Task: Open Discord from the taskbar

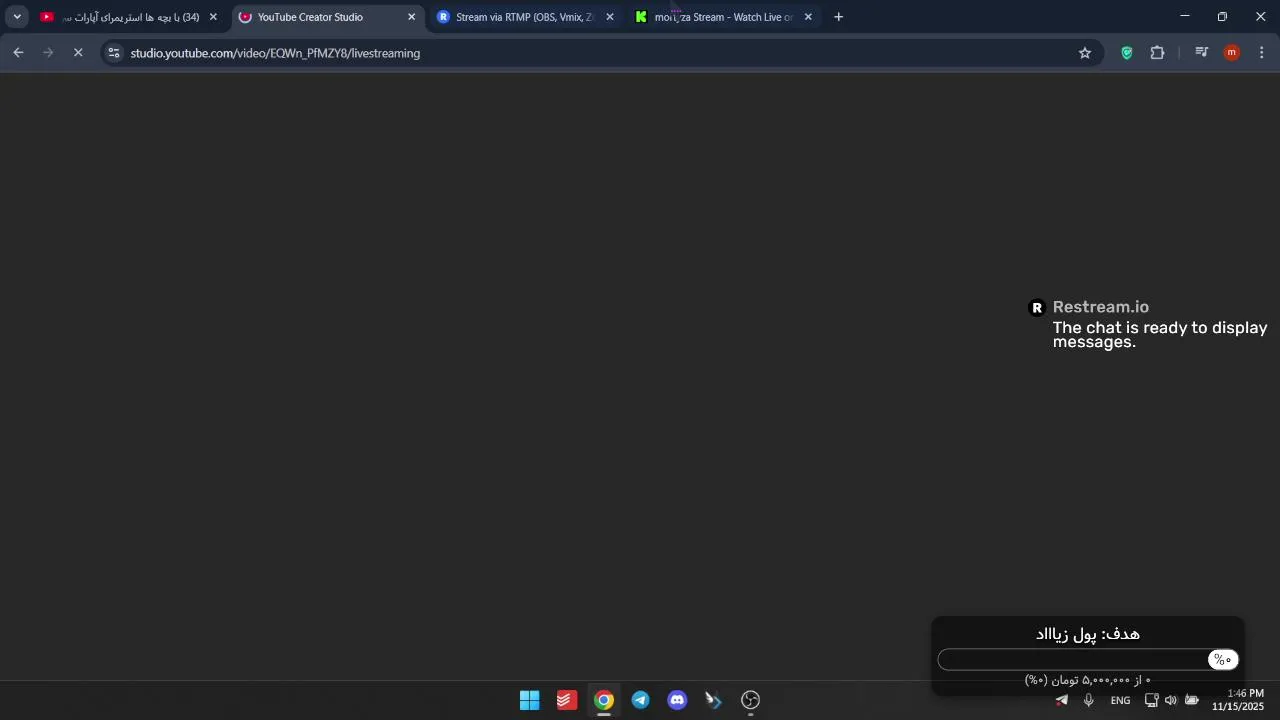Action: click(678, 700)
